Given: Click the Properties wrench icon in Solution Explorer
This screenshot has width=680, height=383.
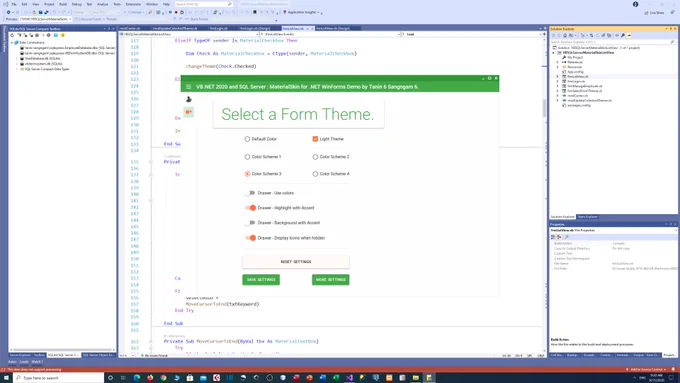Looking at the screenshot, I should [x=623, y=36].
